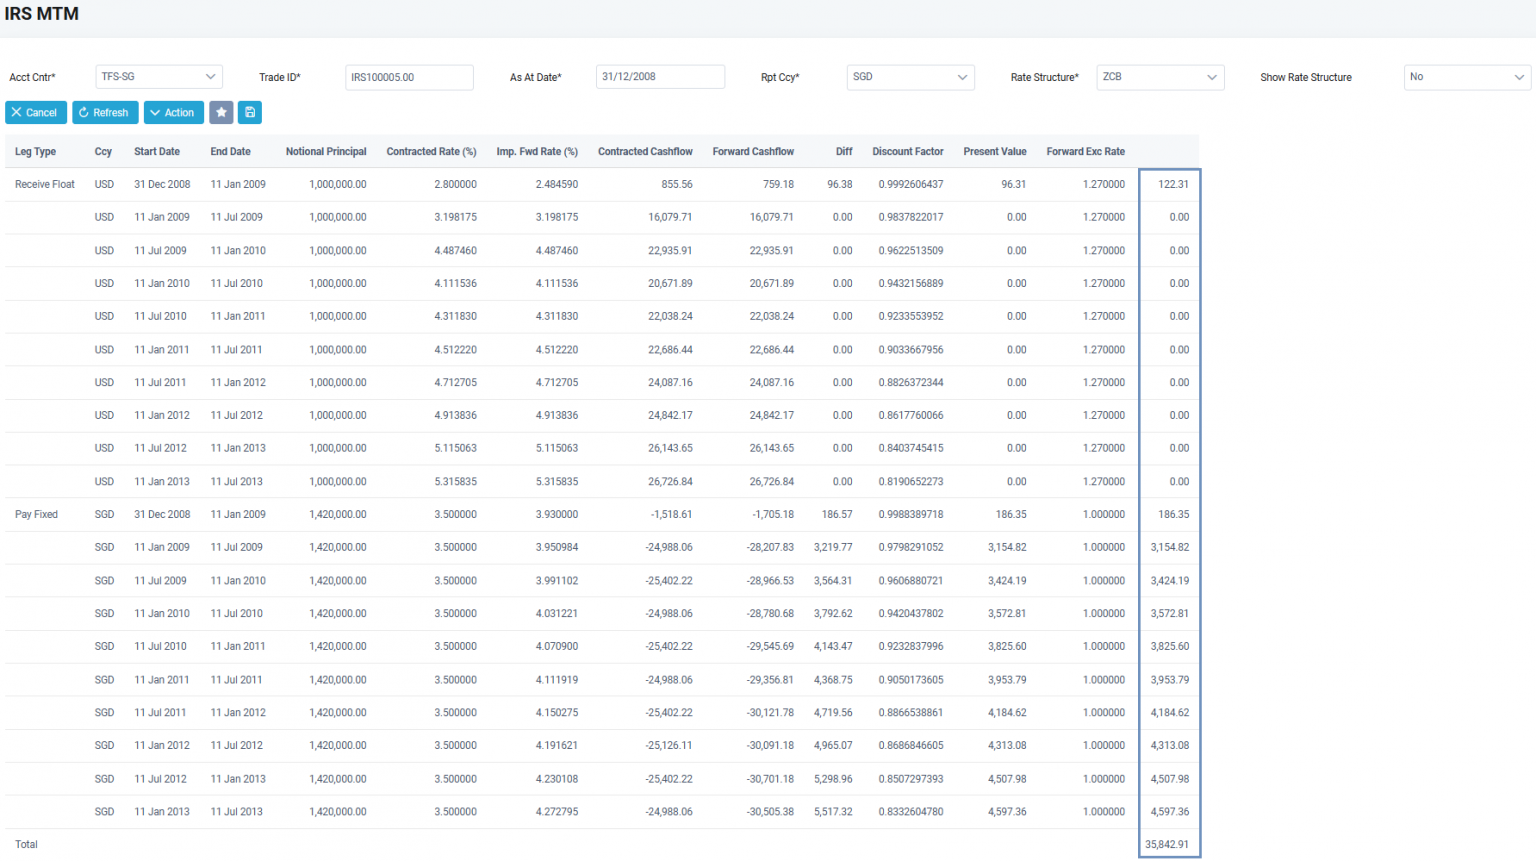Viewport: 1536px width, 861px height.
Task: Click the Trade ID input field
Action: tap(409, 76)
